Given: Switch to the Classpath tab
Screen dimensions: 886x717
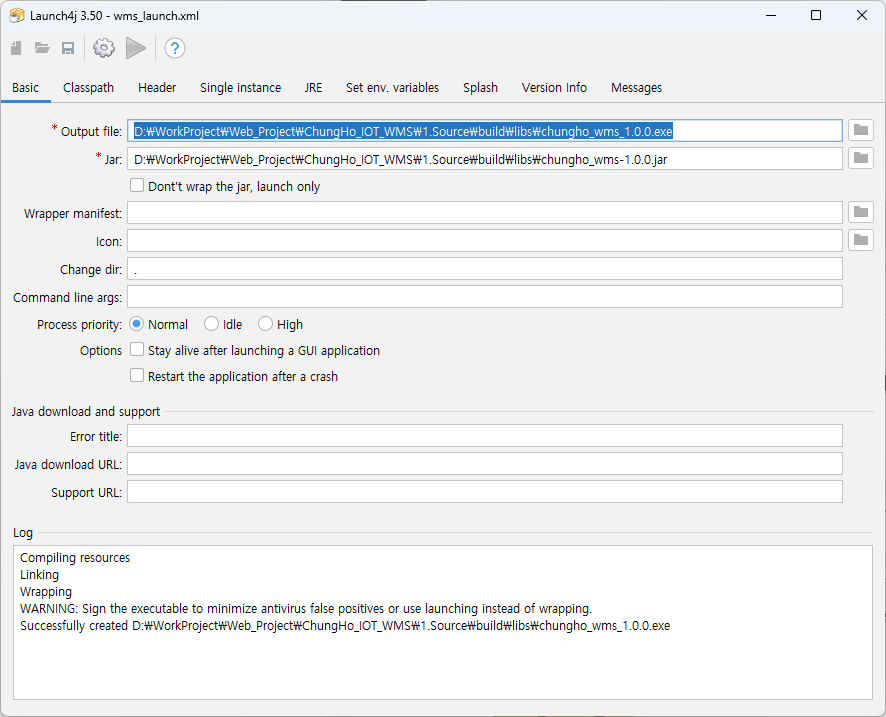Looking at the screenshot, I should [x=88, y=87].
